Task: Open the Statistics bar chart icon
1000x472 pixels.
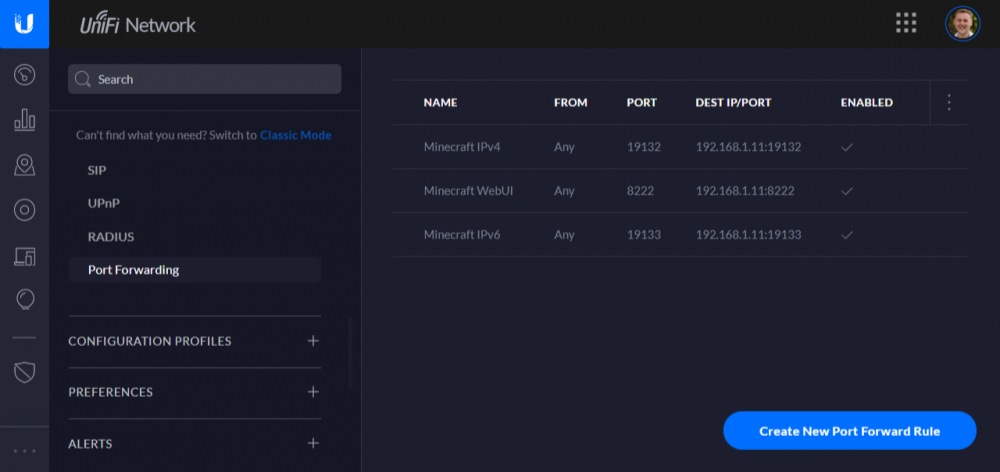Action: [x=24, y=119]
